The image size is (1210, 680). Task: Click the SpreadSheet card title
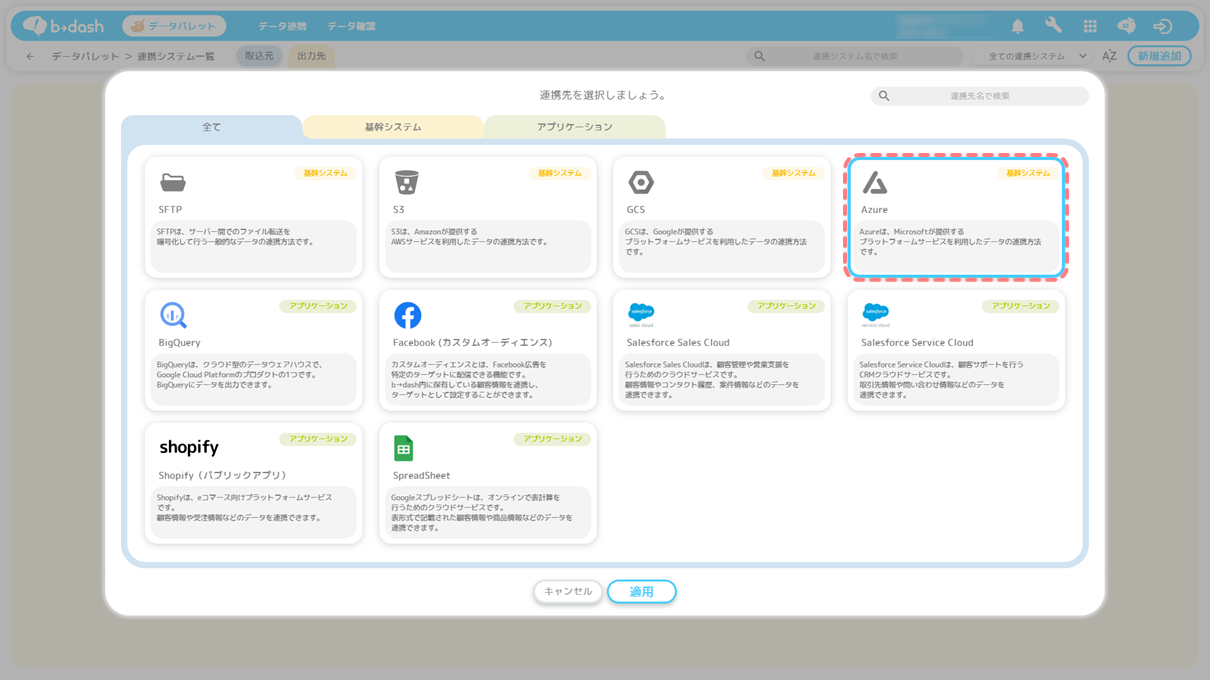pos(421,476)
